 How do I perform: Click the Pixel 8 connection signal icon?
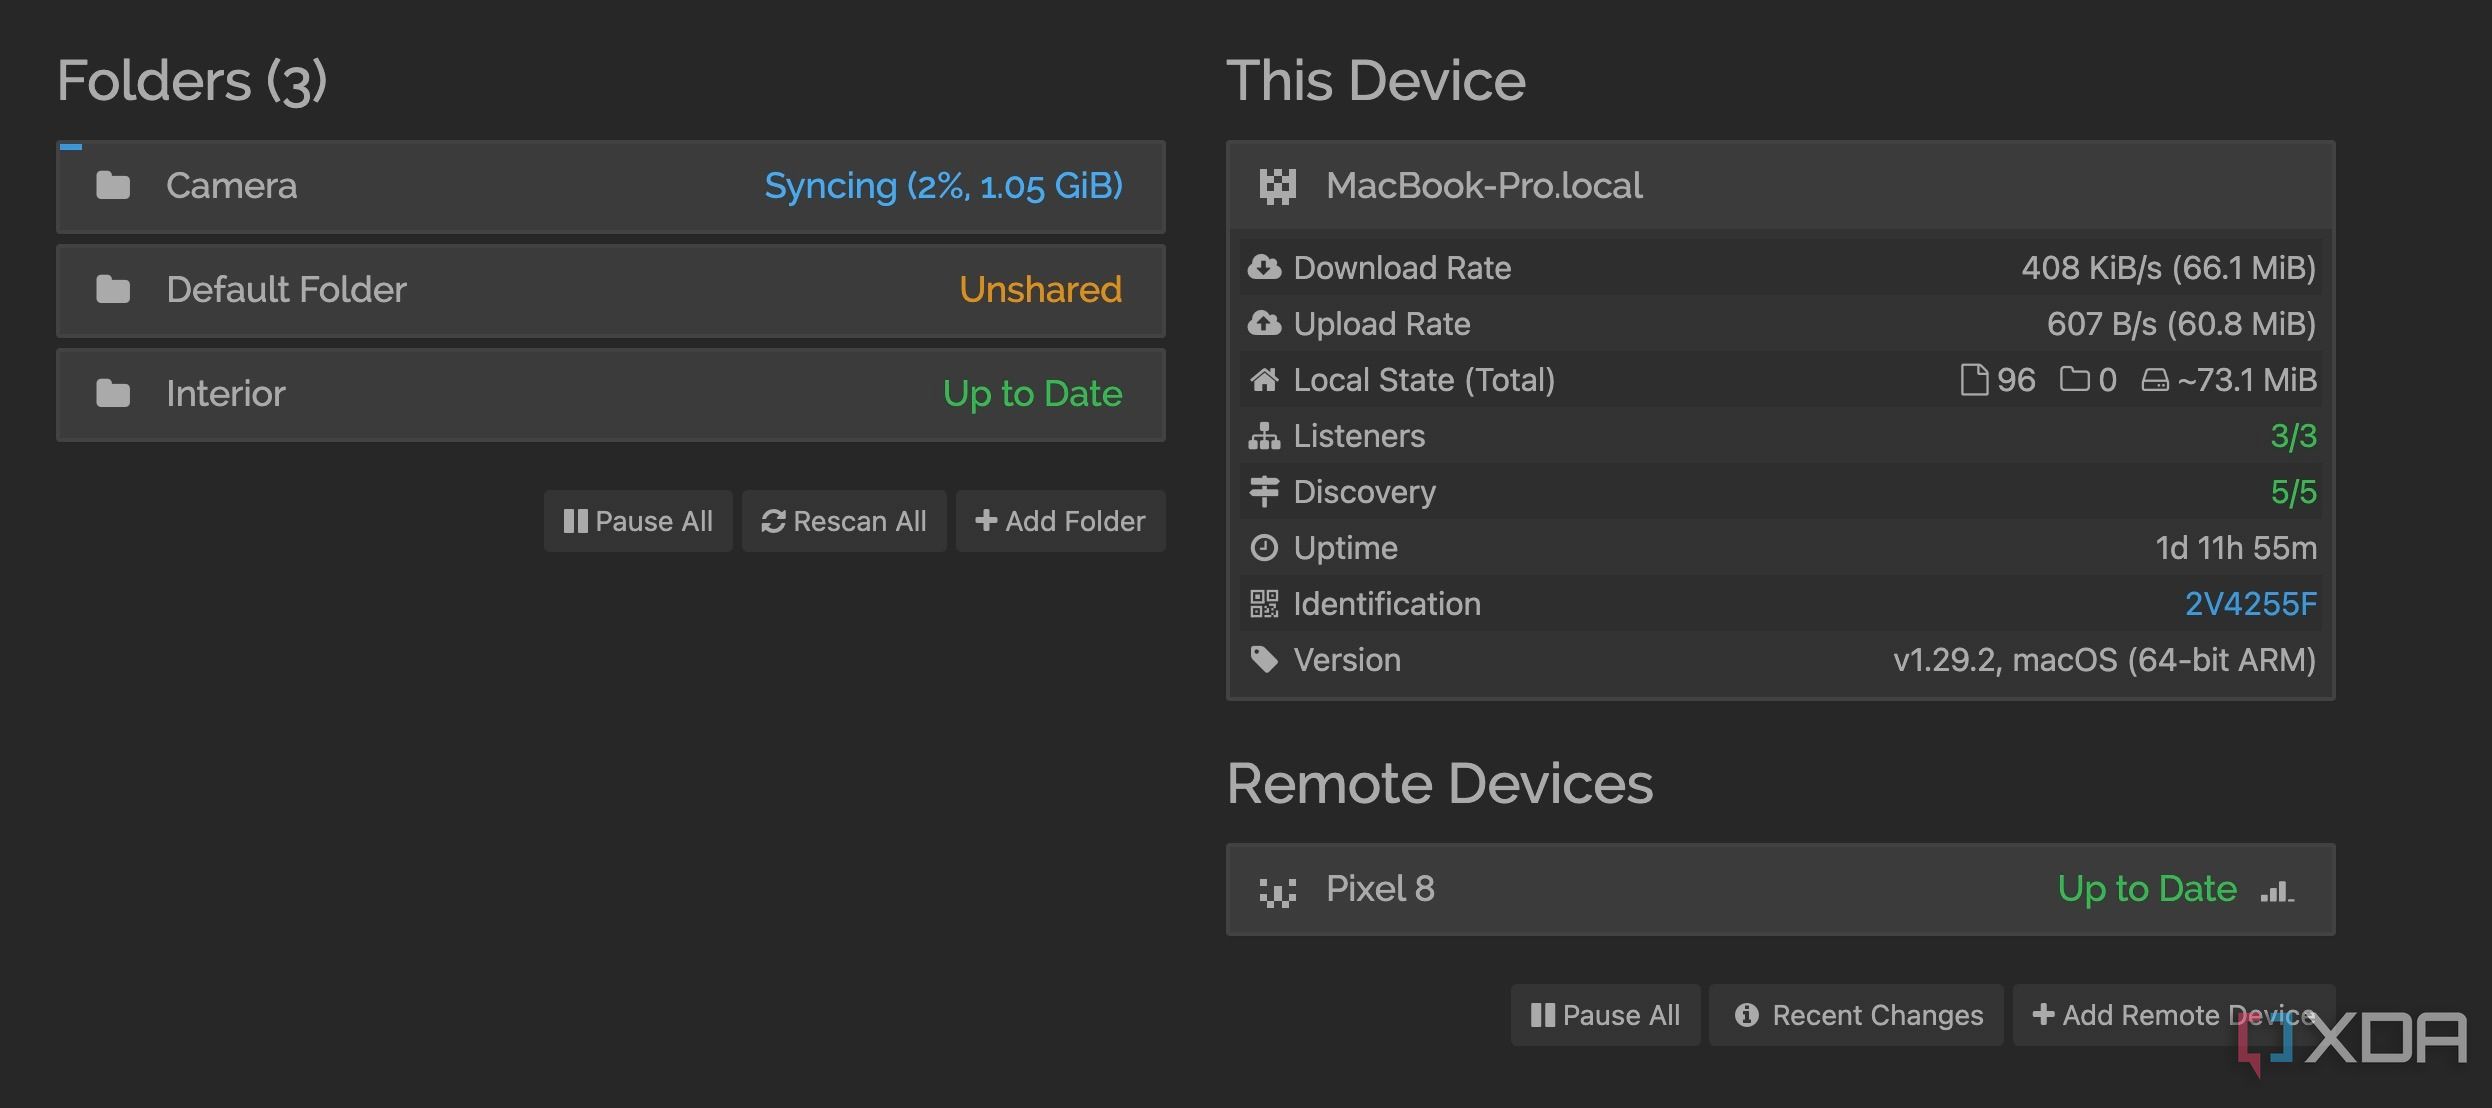pyautogui.click(x=2277, y=890)
